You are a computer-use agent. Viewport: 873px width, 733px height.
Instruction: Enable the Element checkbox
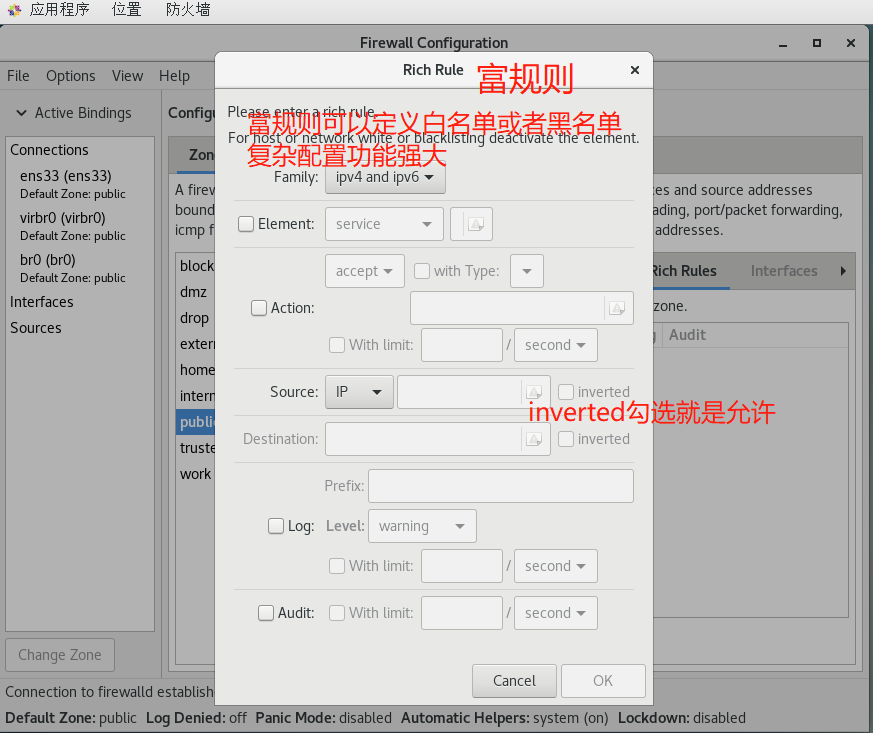[x=246, y=224]
